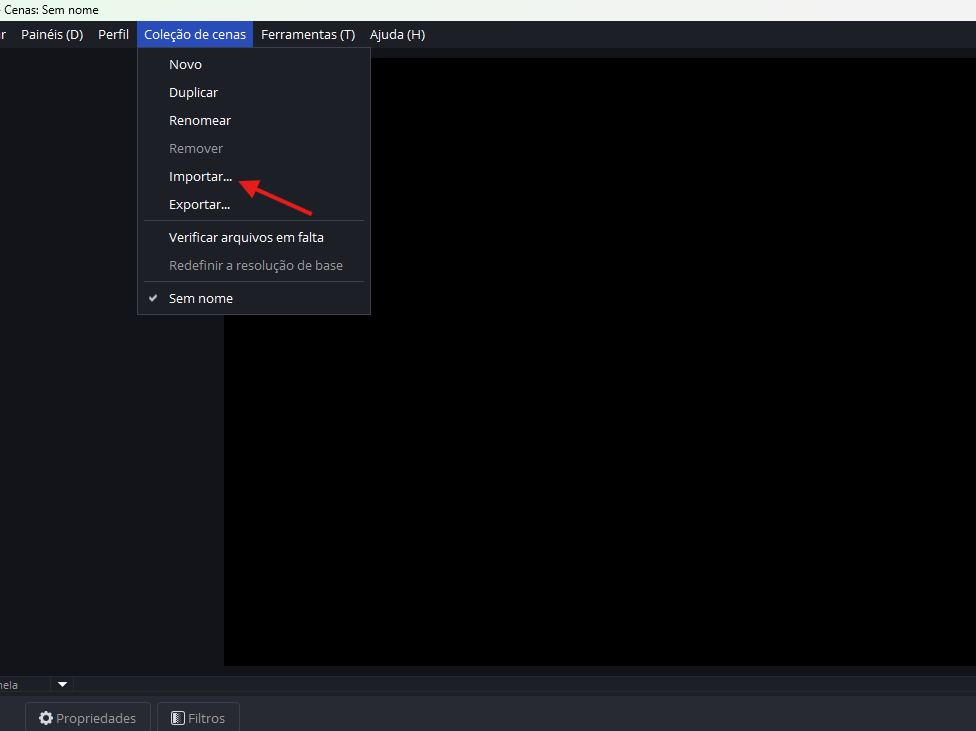Click the greyed-out Remover entry
Viewport: 976px width, 731px height.
point(196,148)
